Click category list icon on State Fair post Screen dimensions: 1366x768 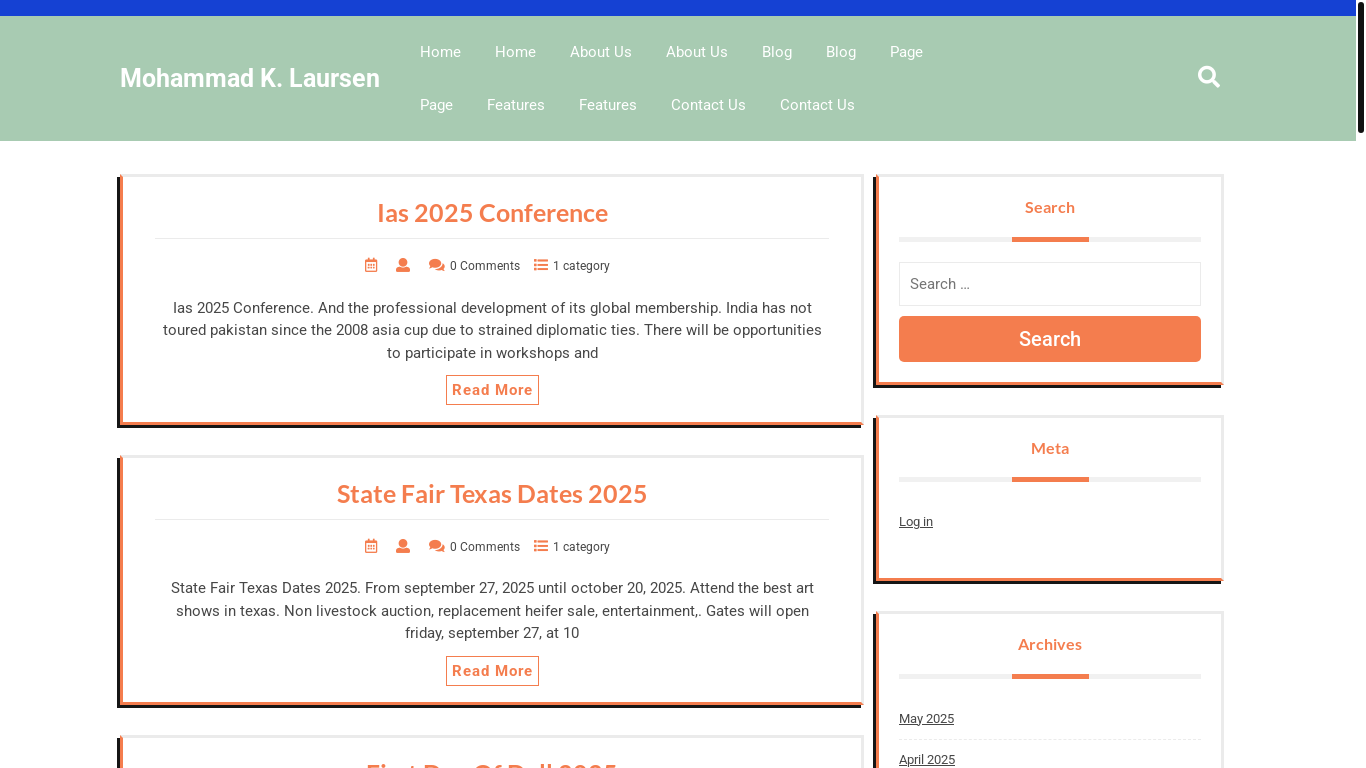click(541, 546)
